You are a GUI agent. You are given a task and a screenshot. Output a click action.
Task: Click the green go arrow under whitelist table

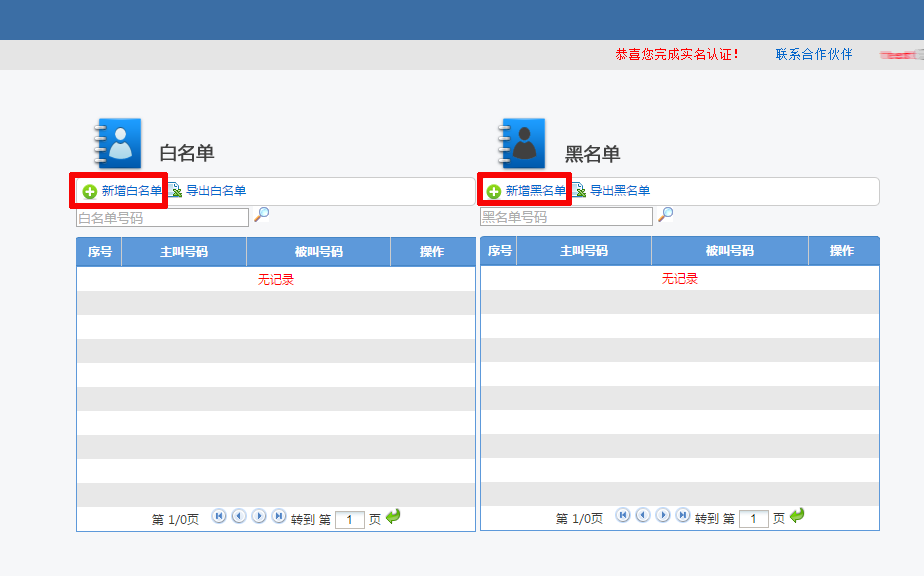(x=390, y=516)
